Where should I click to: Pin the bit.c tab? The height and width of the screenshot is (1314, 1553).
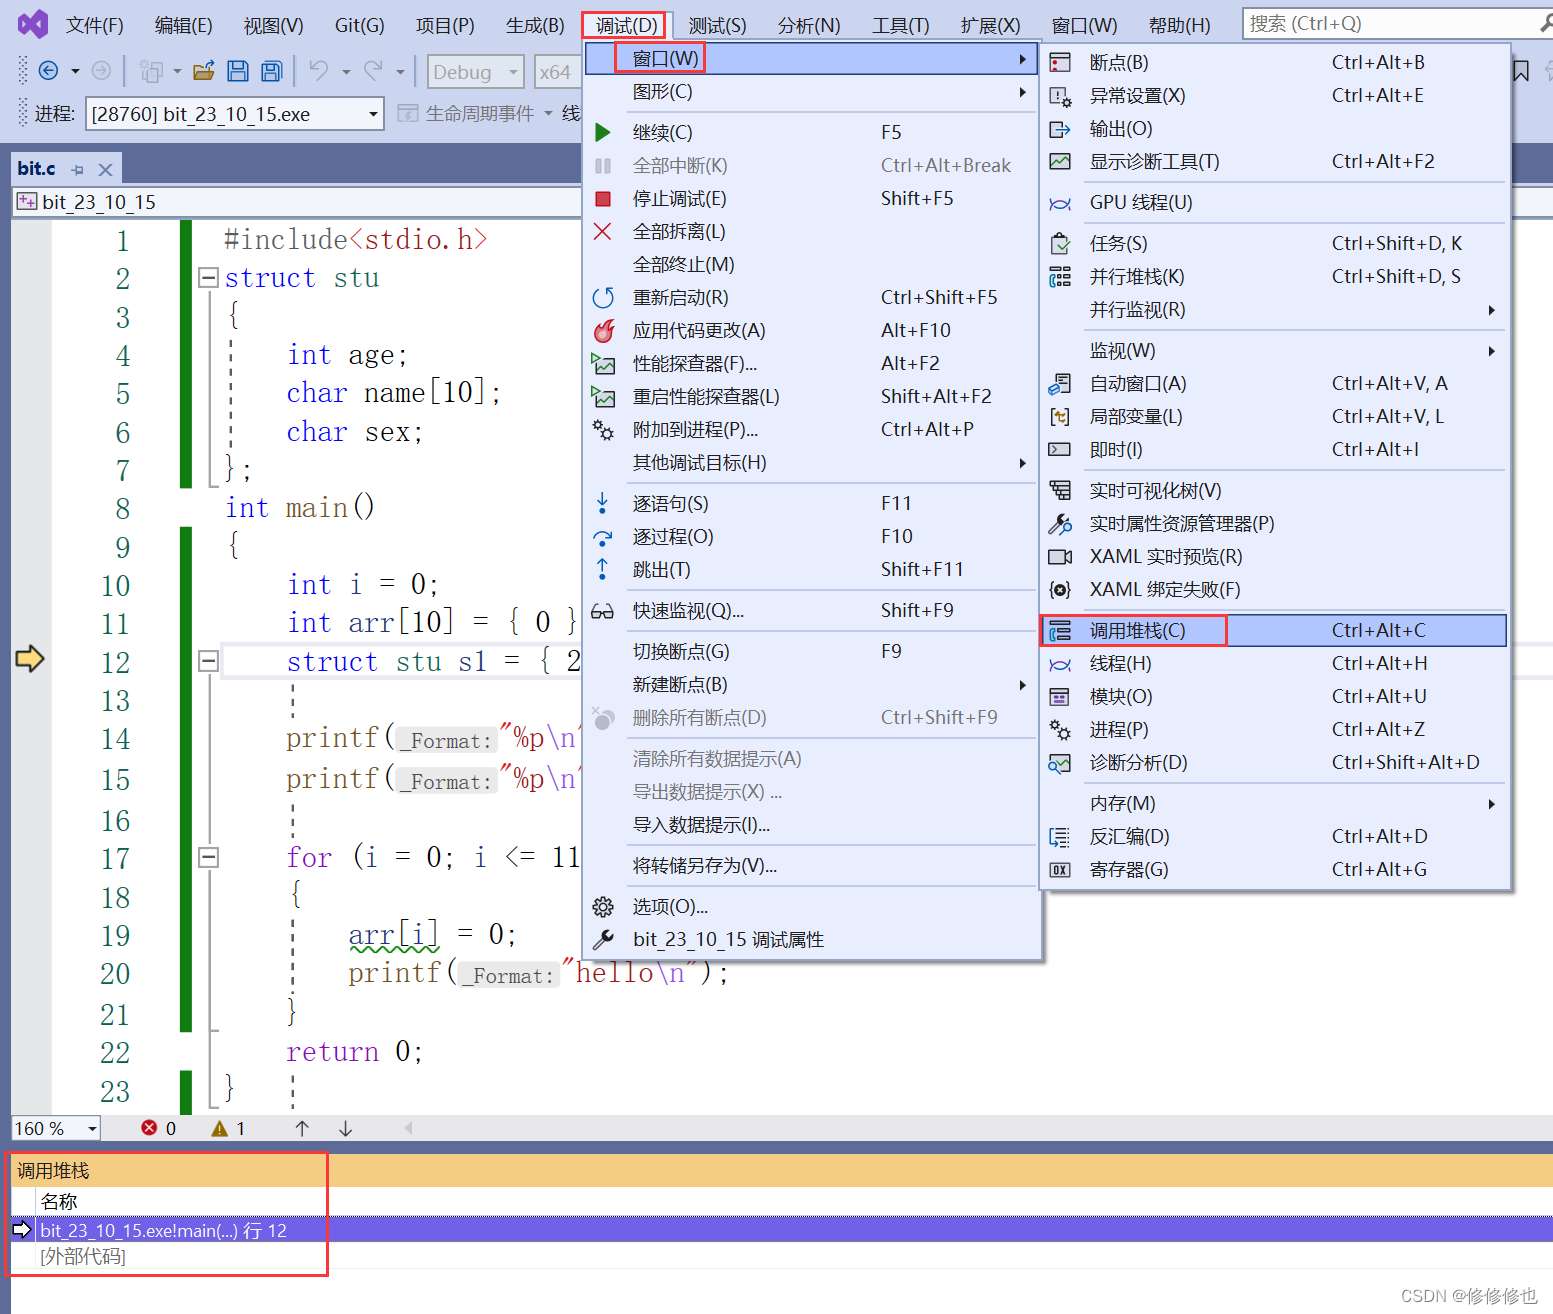pyautogui.click(x=78, y=170)
